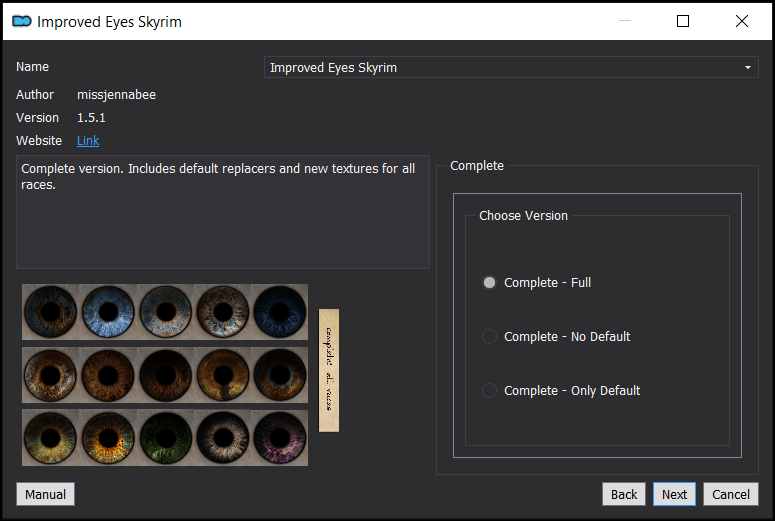Viewport: 775px width, 521px height.
Task: Choose Complete - No Default version
Action: pos(556,337)
